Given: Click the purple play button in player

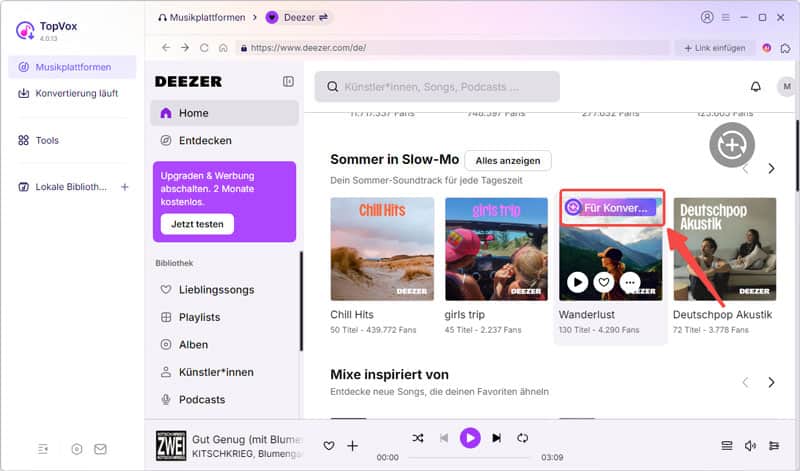Looking at the screenshot, I should [470, 438].
